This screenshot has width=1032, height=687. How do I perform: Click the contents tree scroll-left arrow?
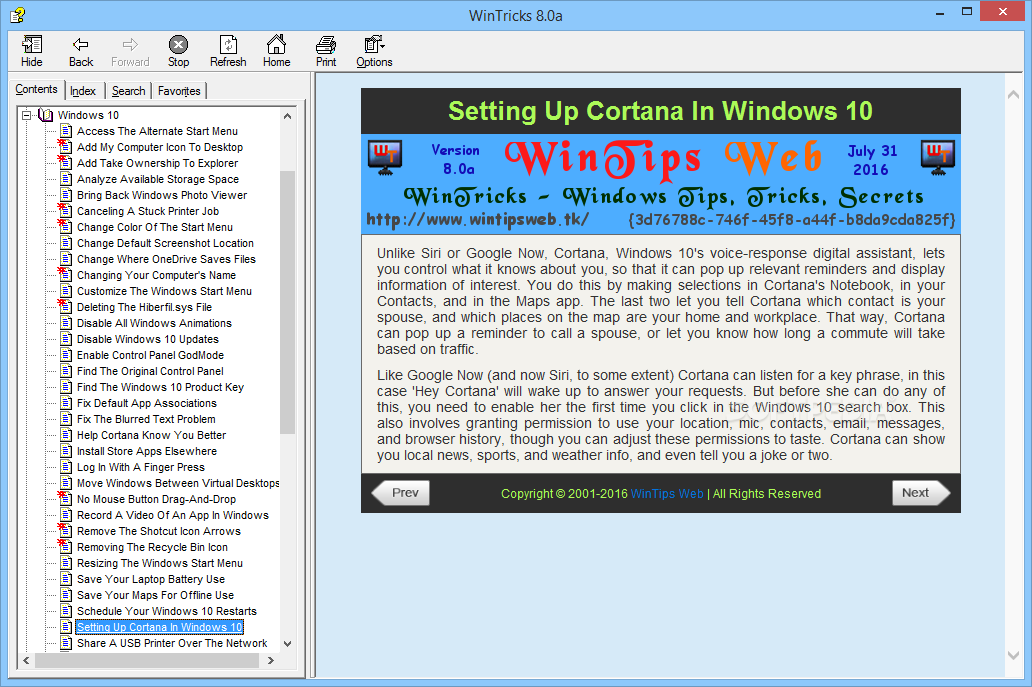click(x=26, y=660)
